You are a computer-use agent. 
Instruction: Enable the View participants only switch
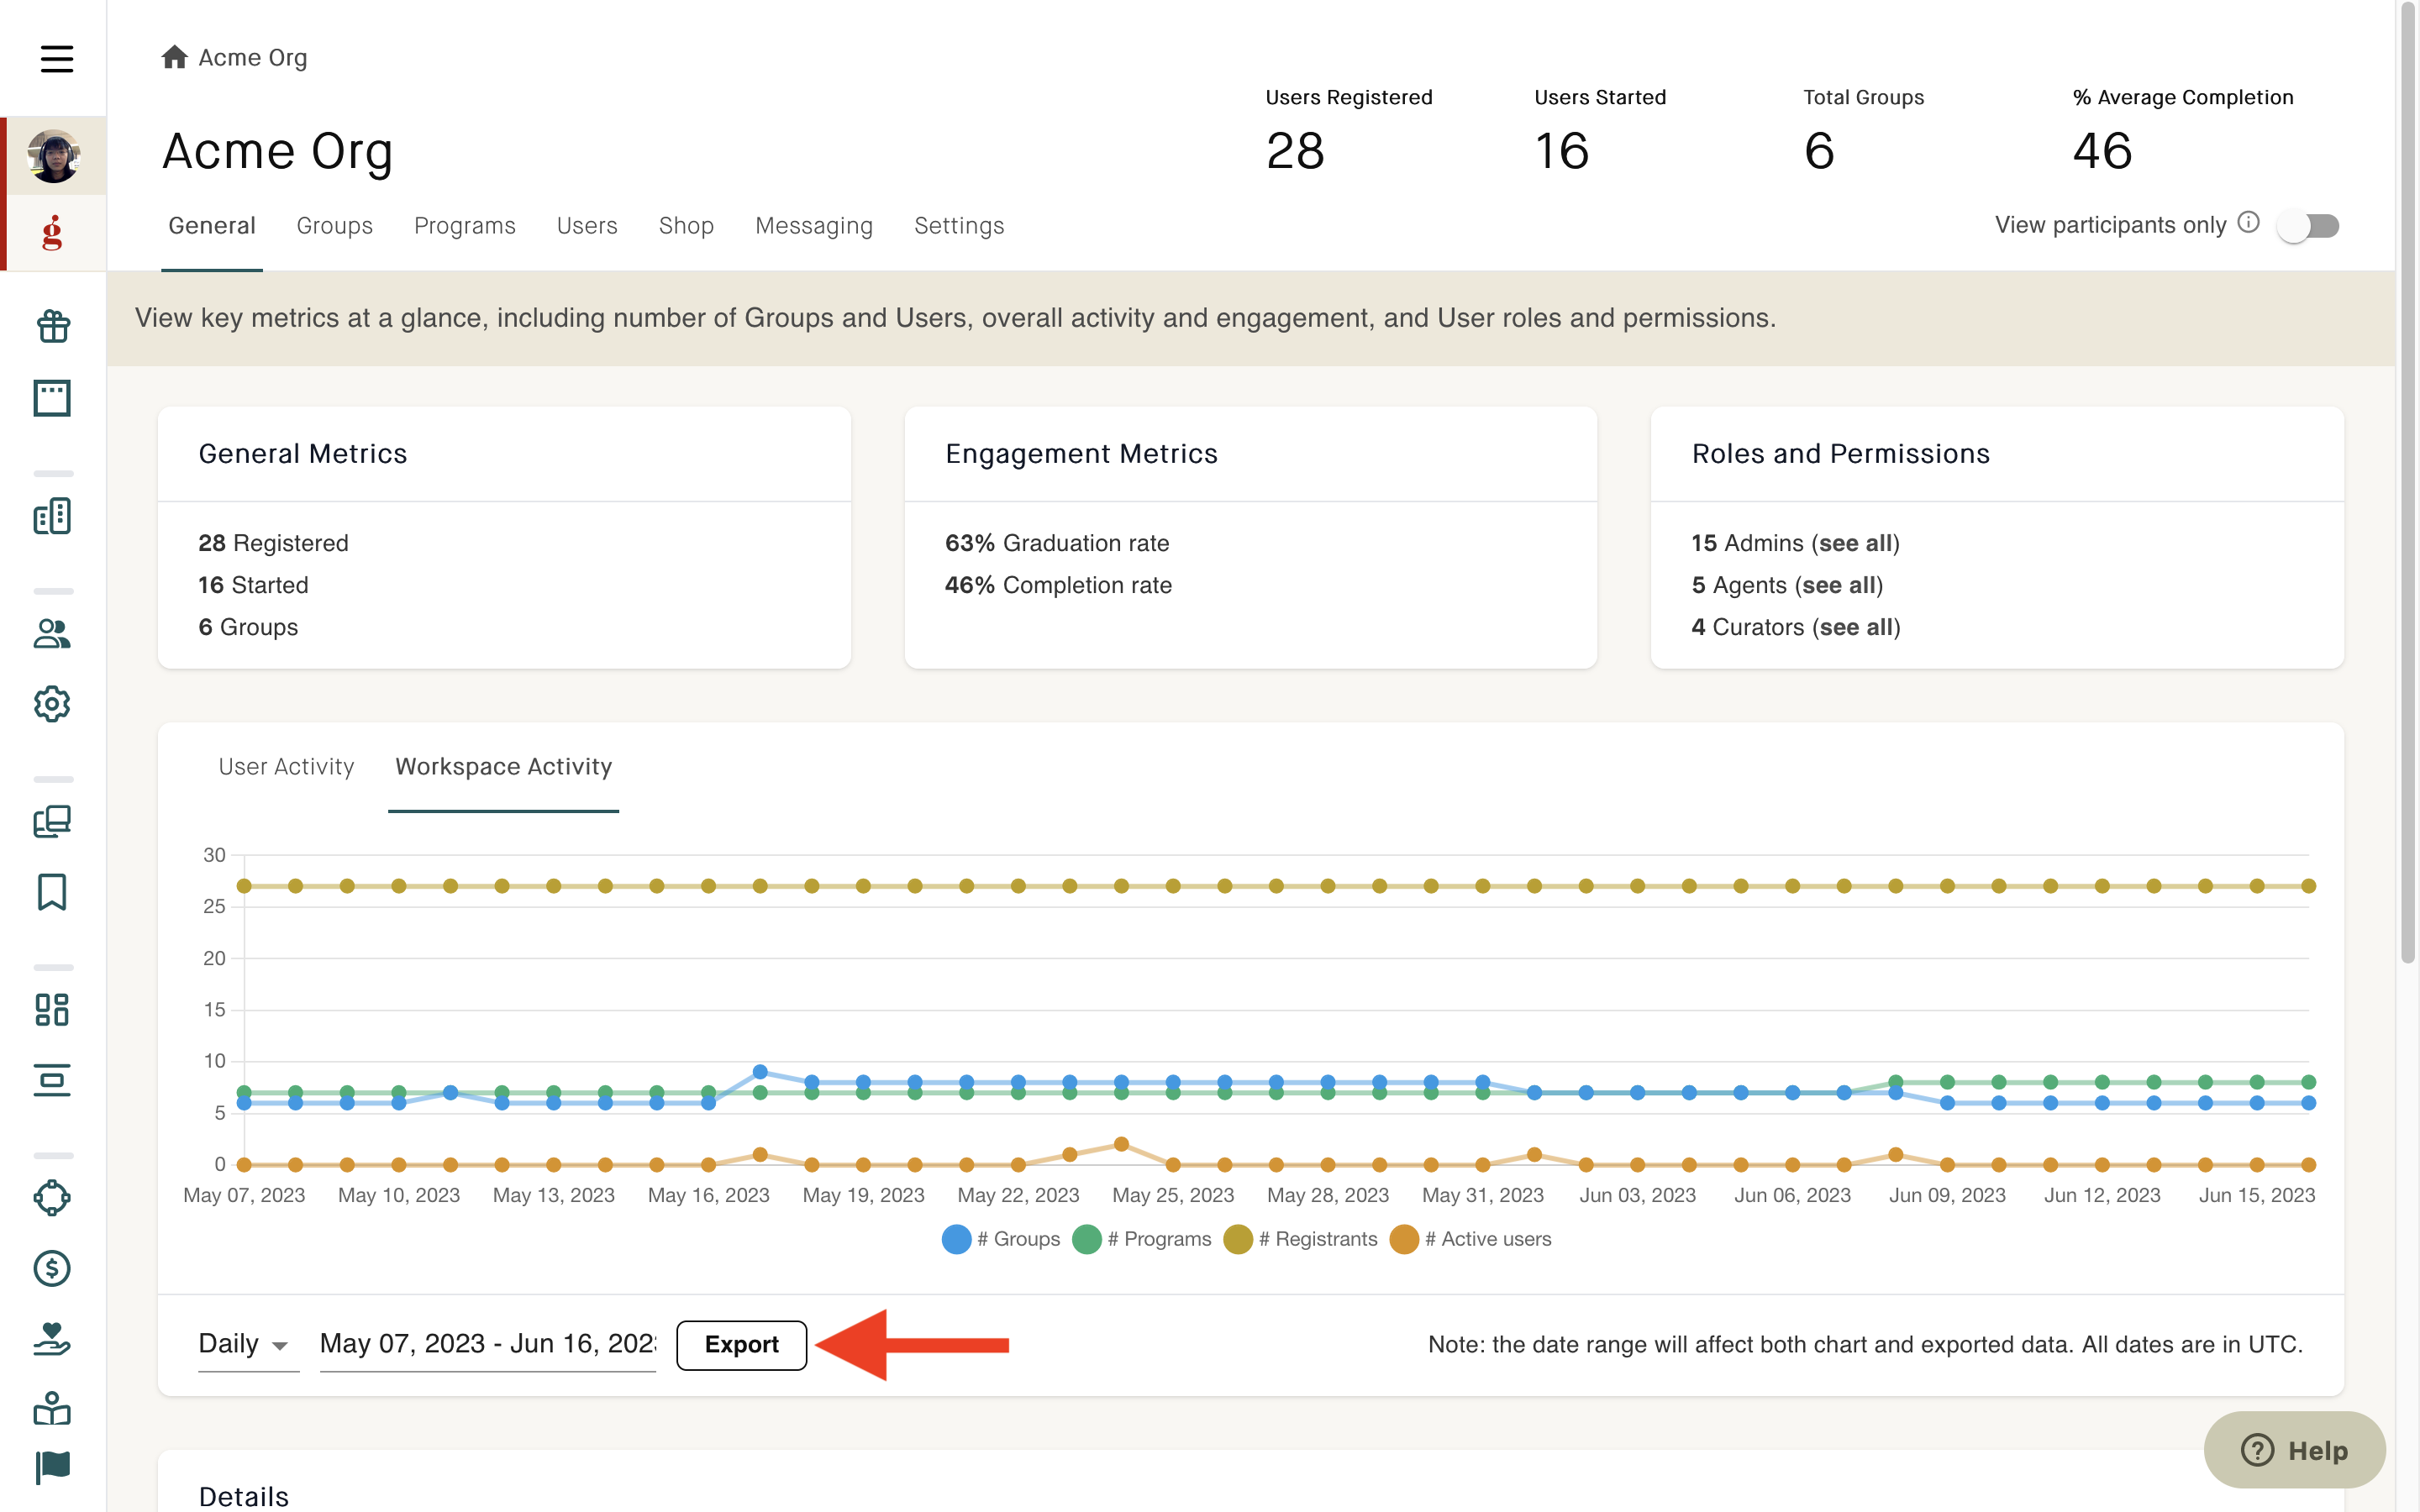pyautogui.click(x=2308, y=226)
